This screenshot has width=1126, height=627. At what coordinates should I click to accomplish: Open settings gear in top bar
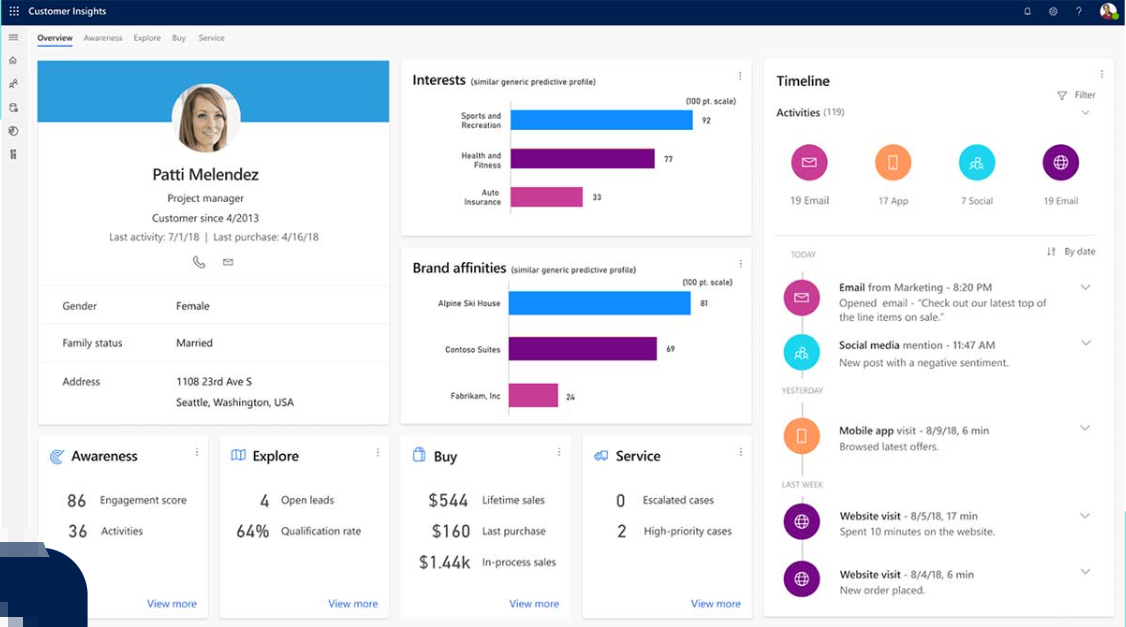pos(1053,11)
